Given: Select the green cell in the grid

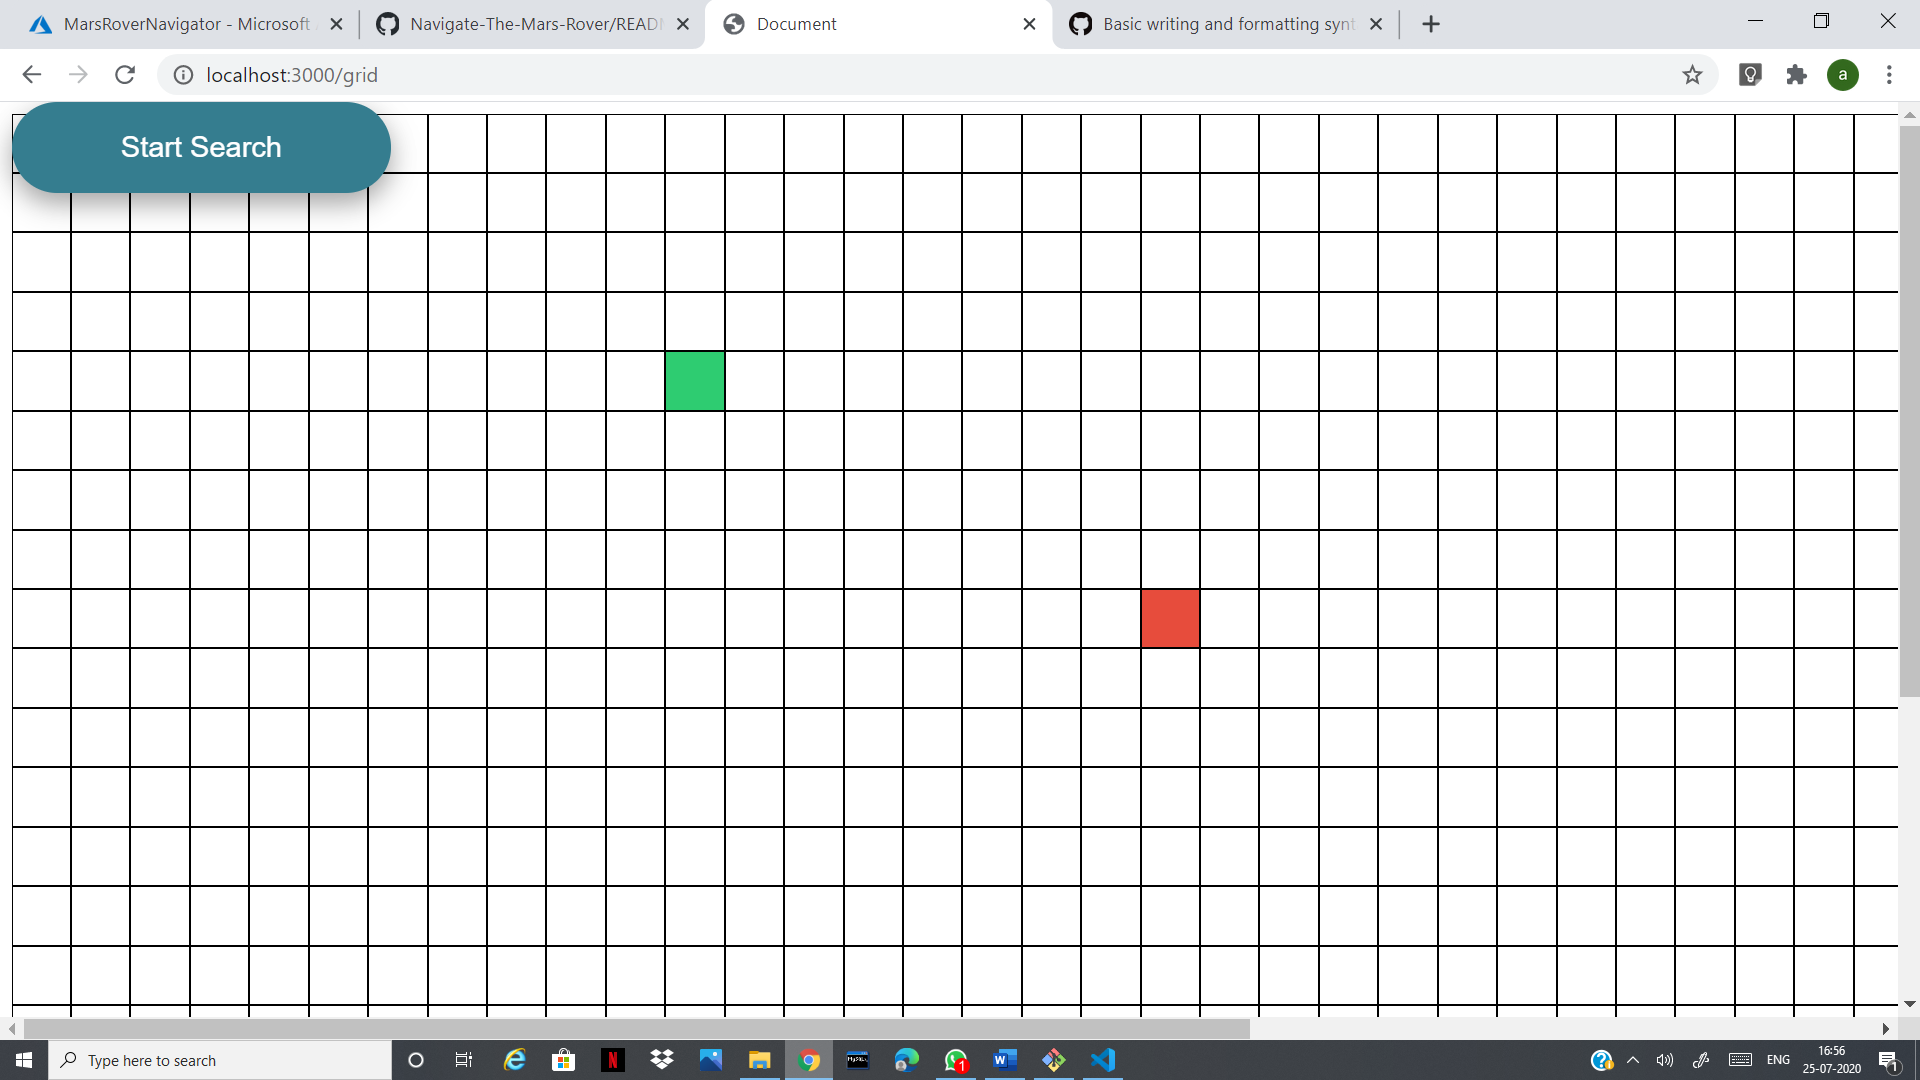Looking at the screenshot, I should click(x=694, y=380).
